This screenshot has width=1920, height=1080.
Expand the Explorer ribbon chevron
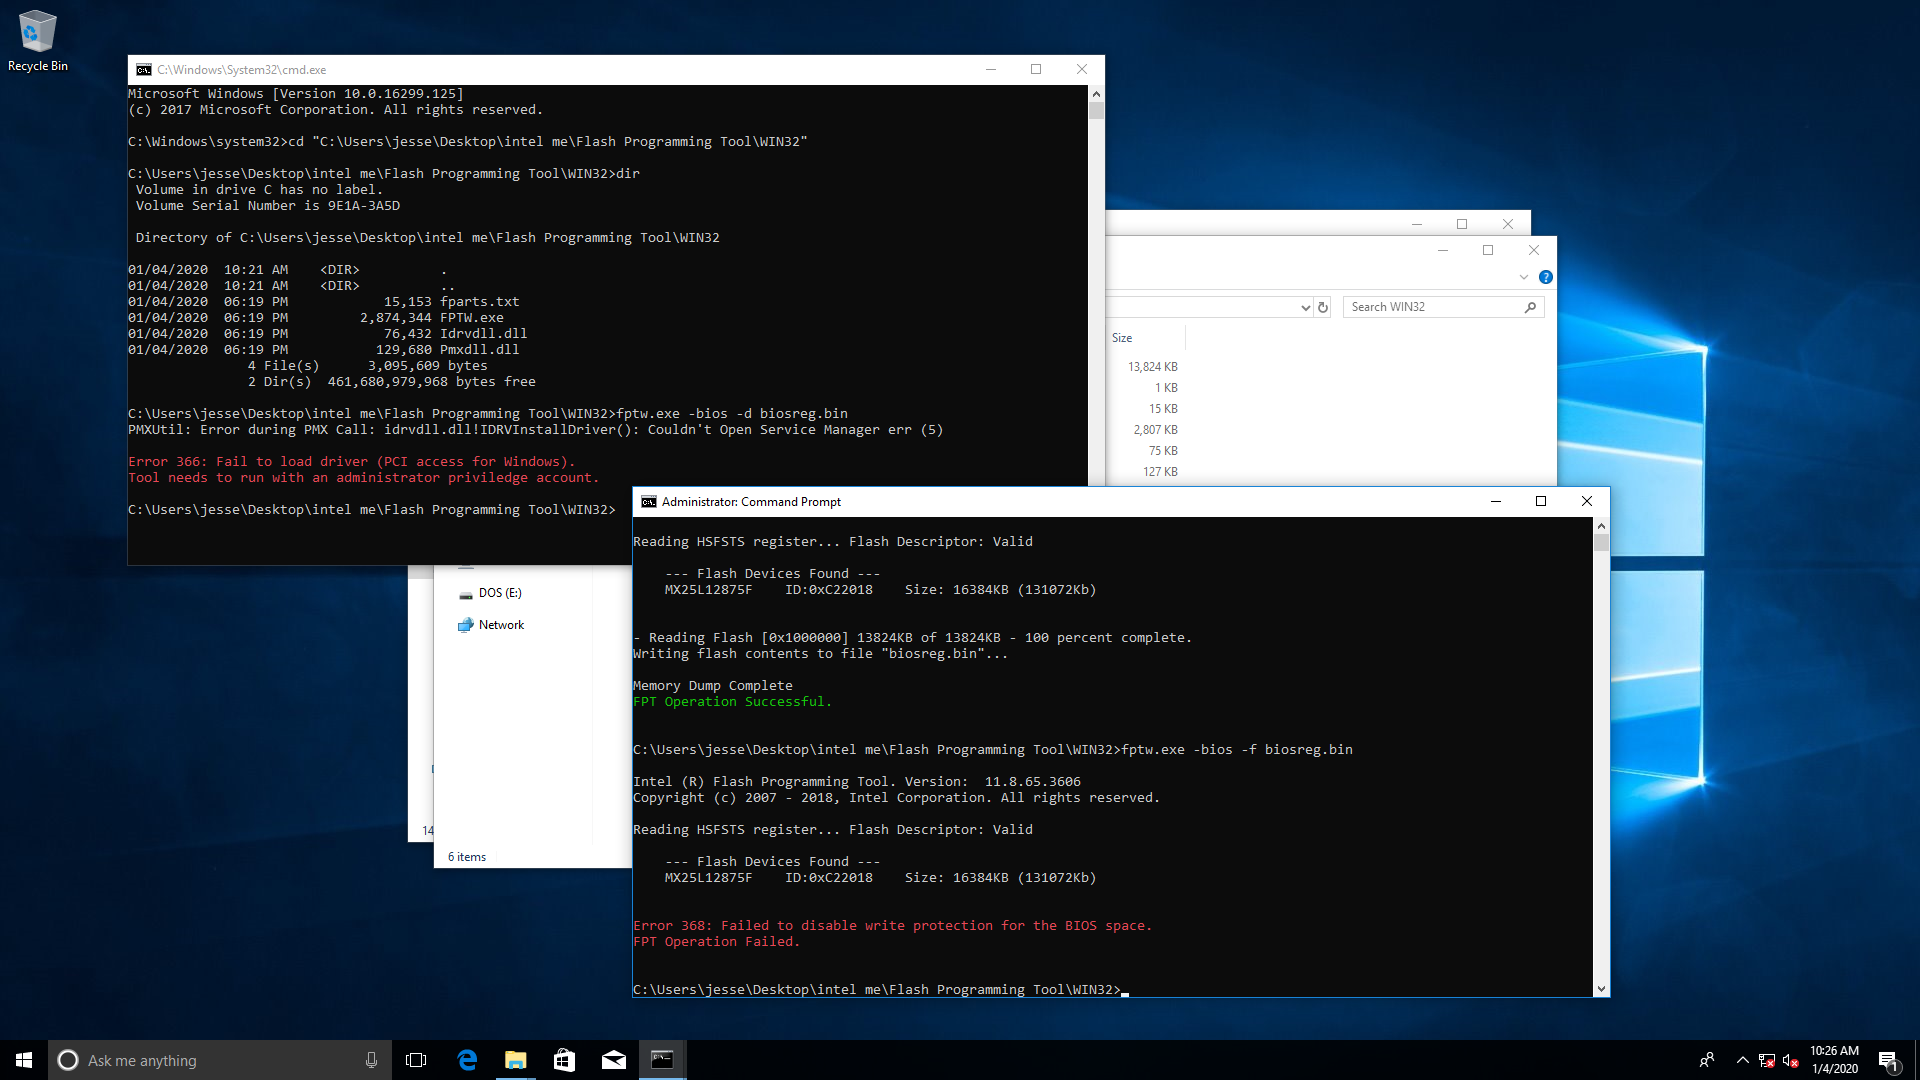coord(1524,277)
